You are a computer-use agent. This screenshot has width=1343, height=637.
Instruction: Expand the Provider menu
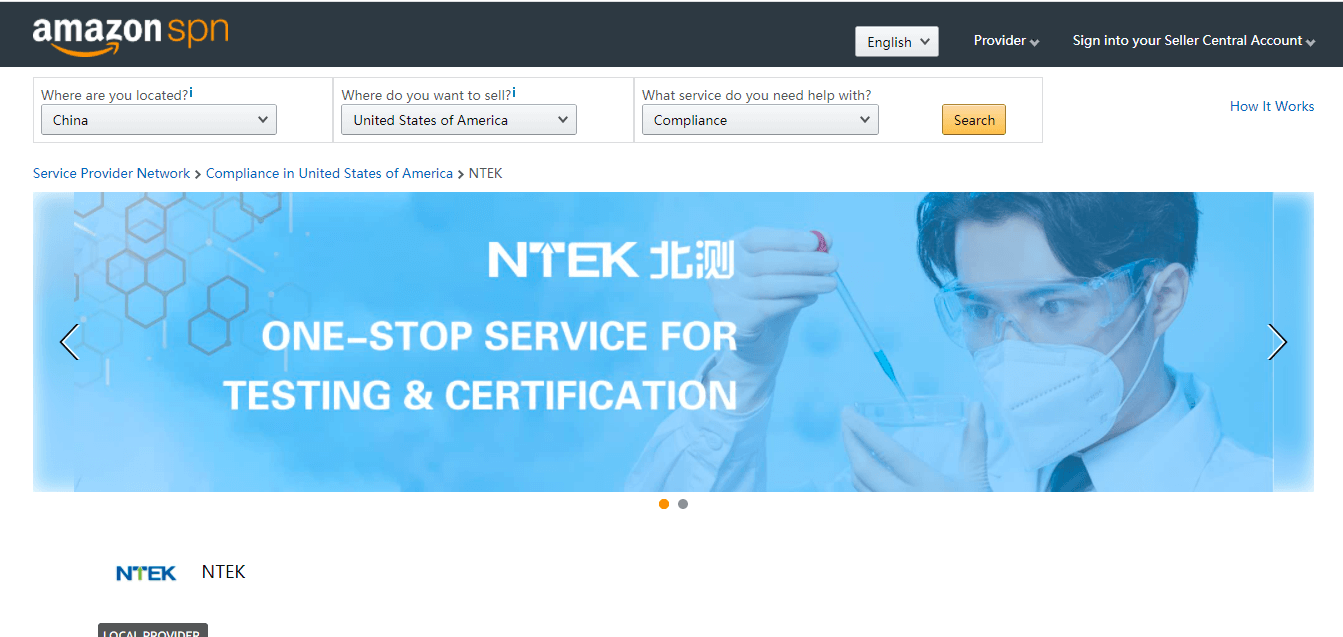point(1006,41)
